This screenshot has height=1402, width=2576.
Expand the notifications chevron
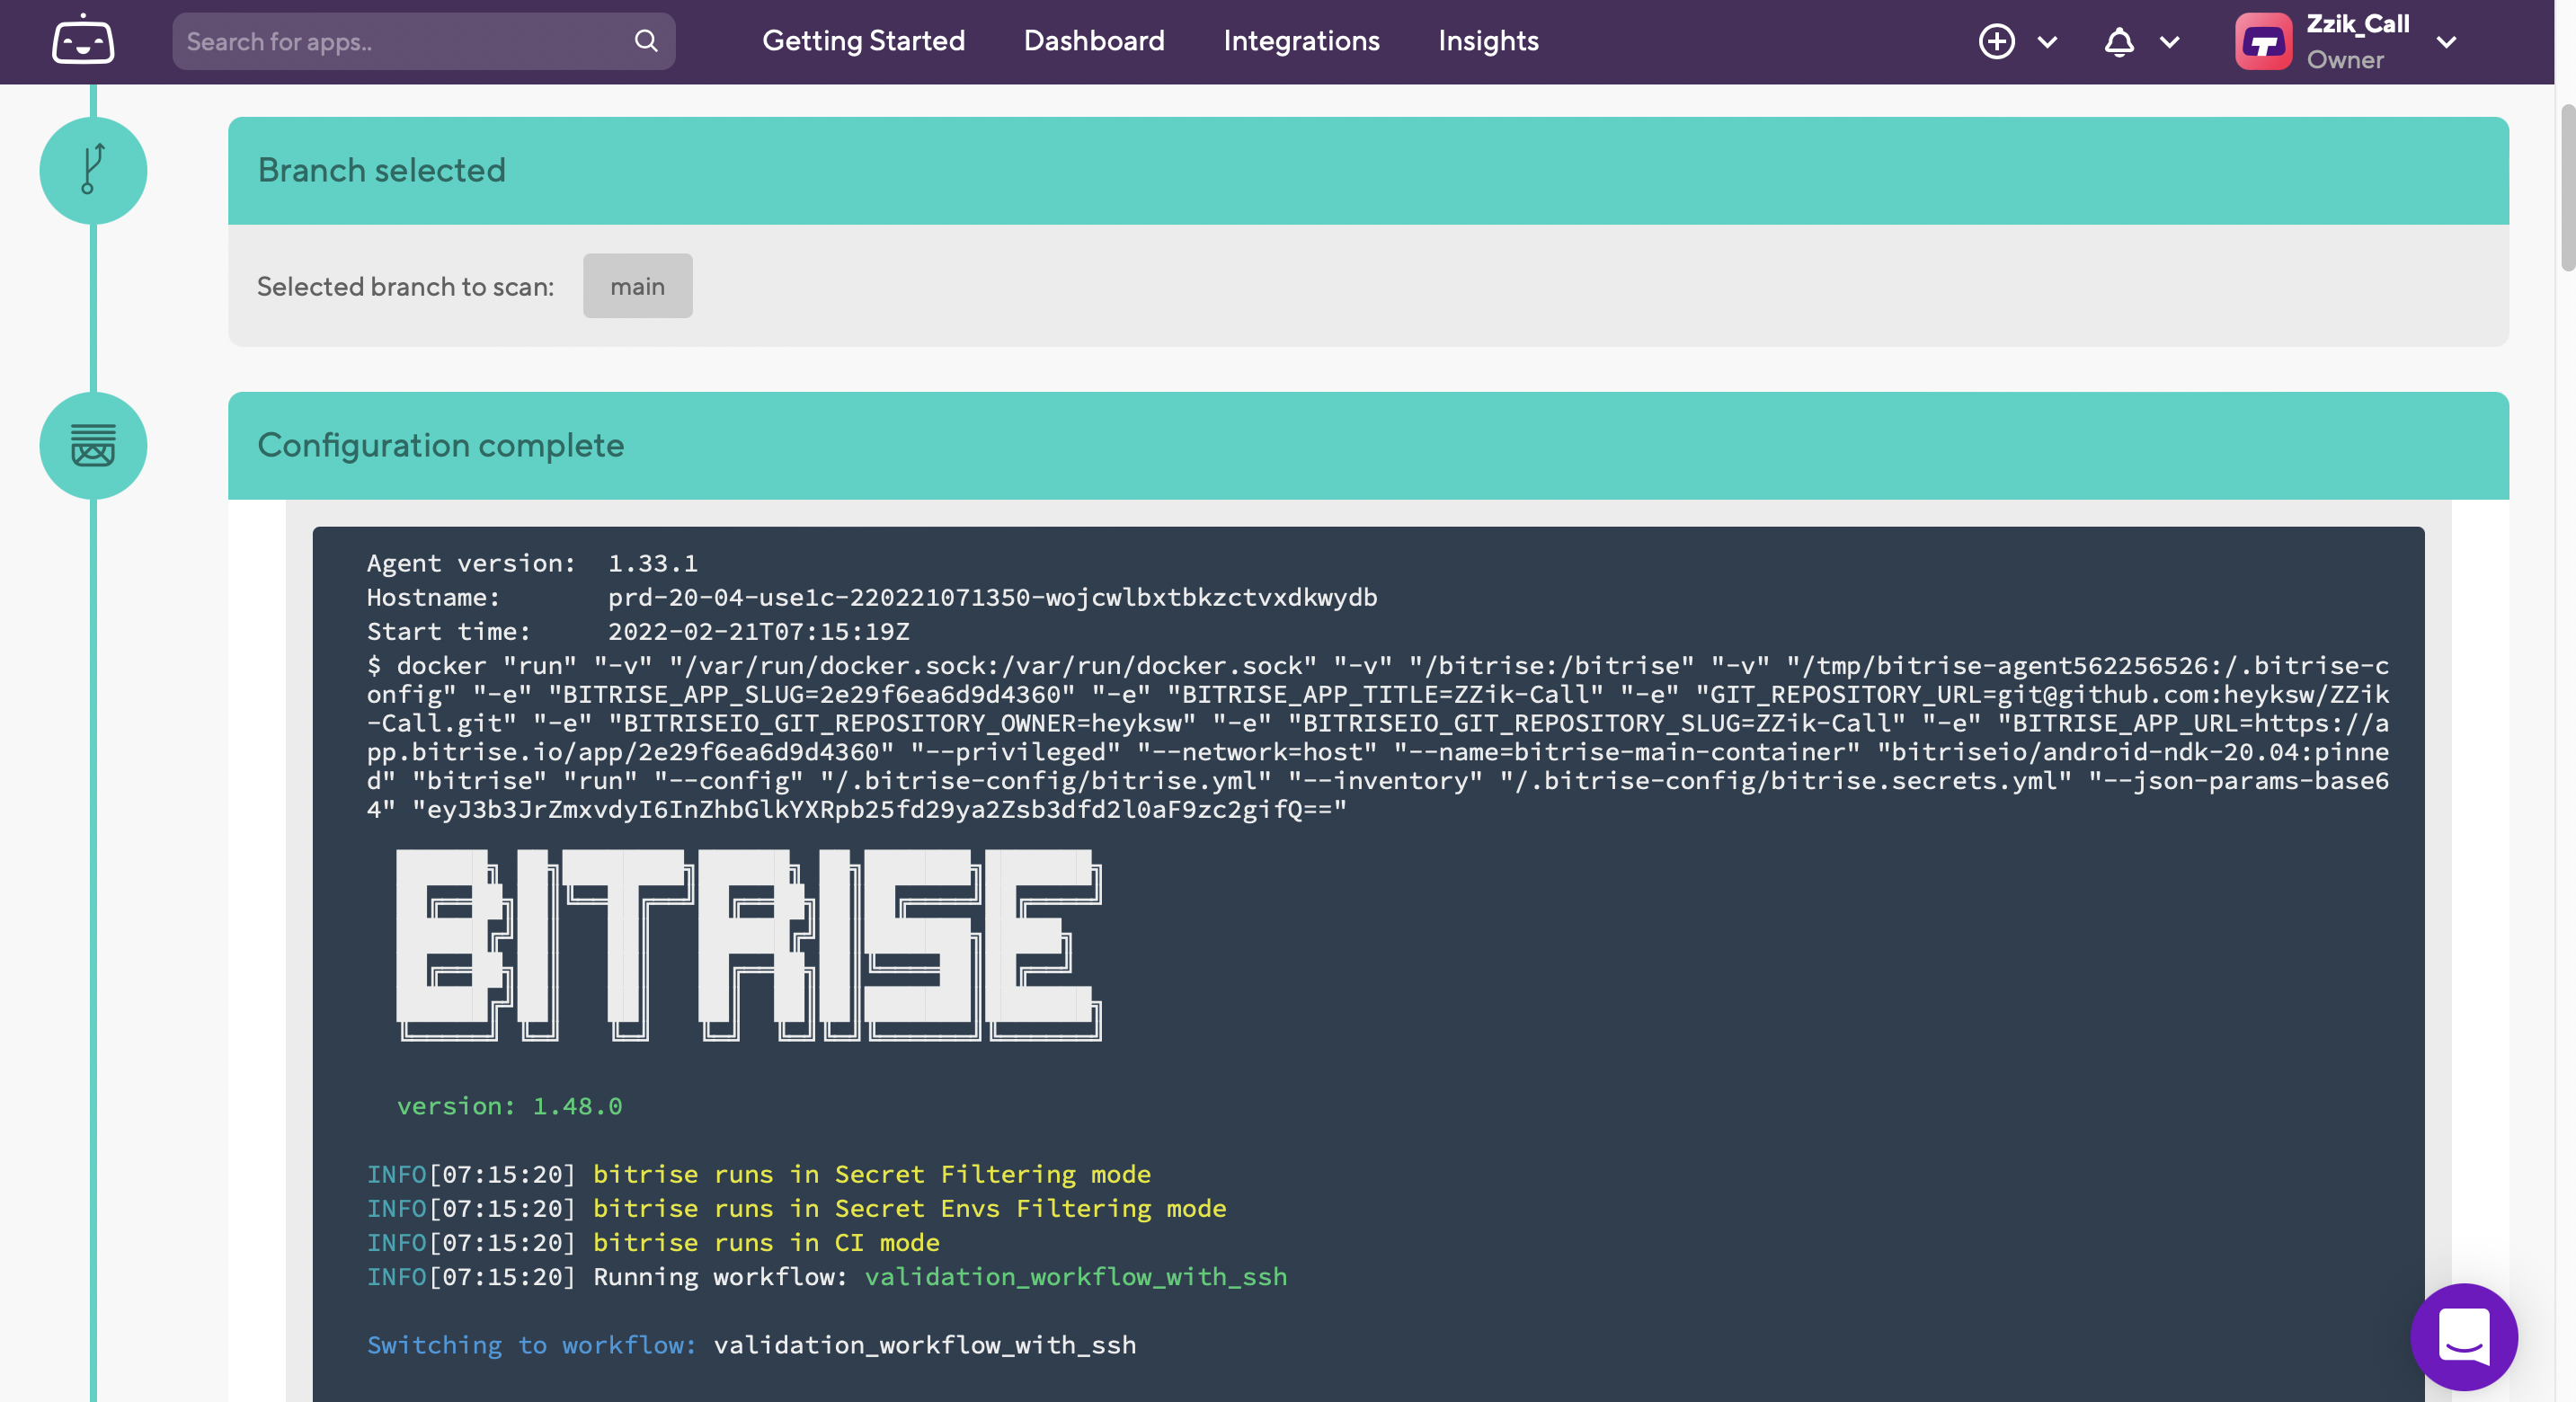[x=2169, y=42]
